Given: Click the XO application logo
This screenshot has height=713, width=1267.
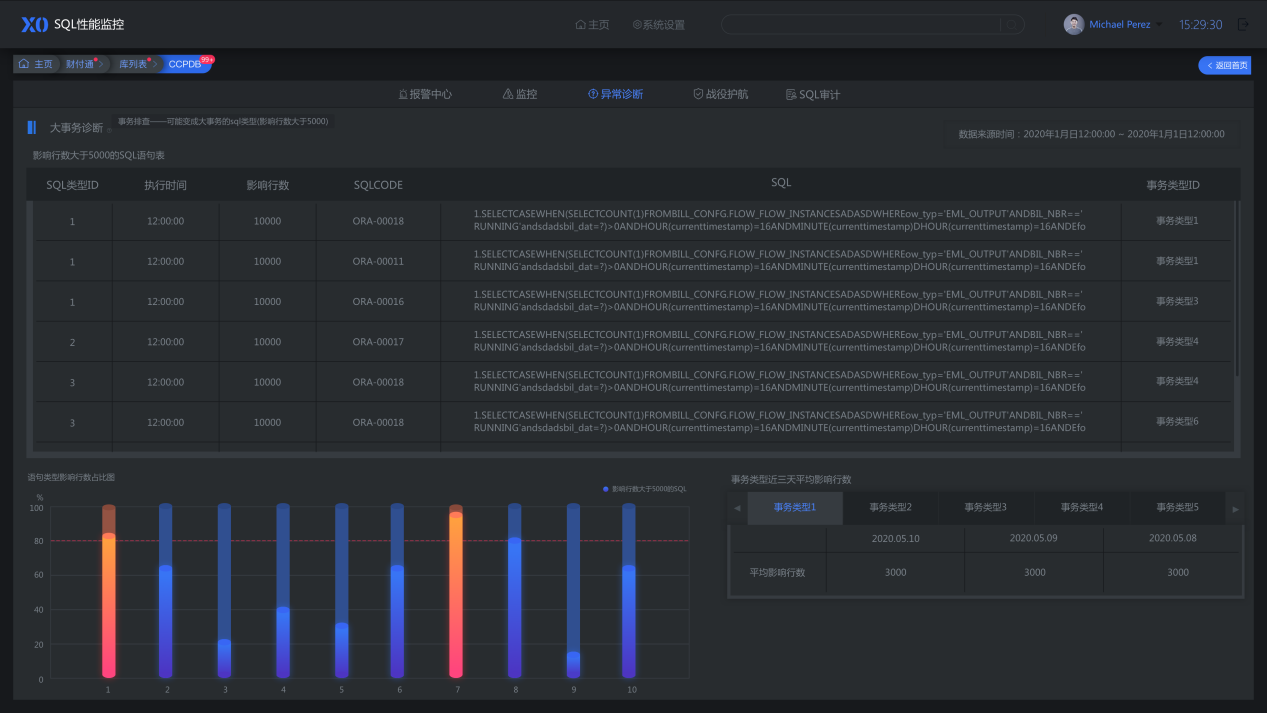Looking at the screenshot, I should pos(35,24).
